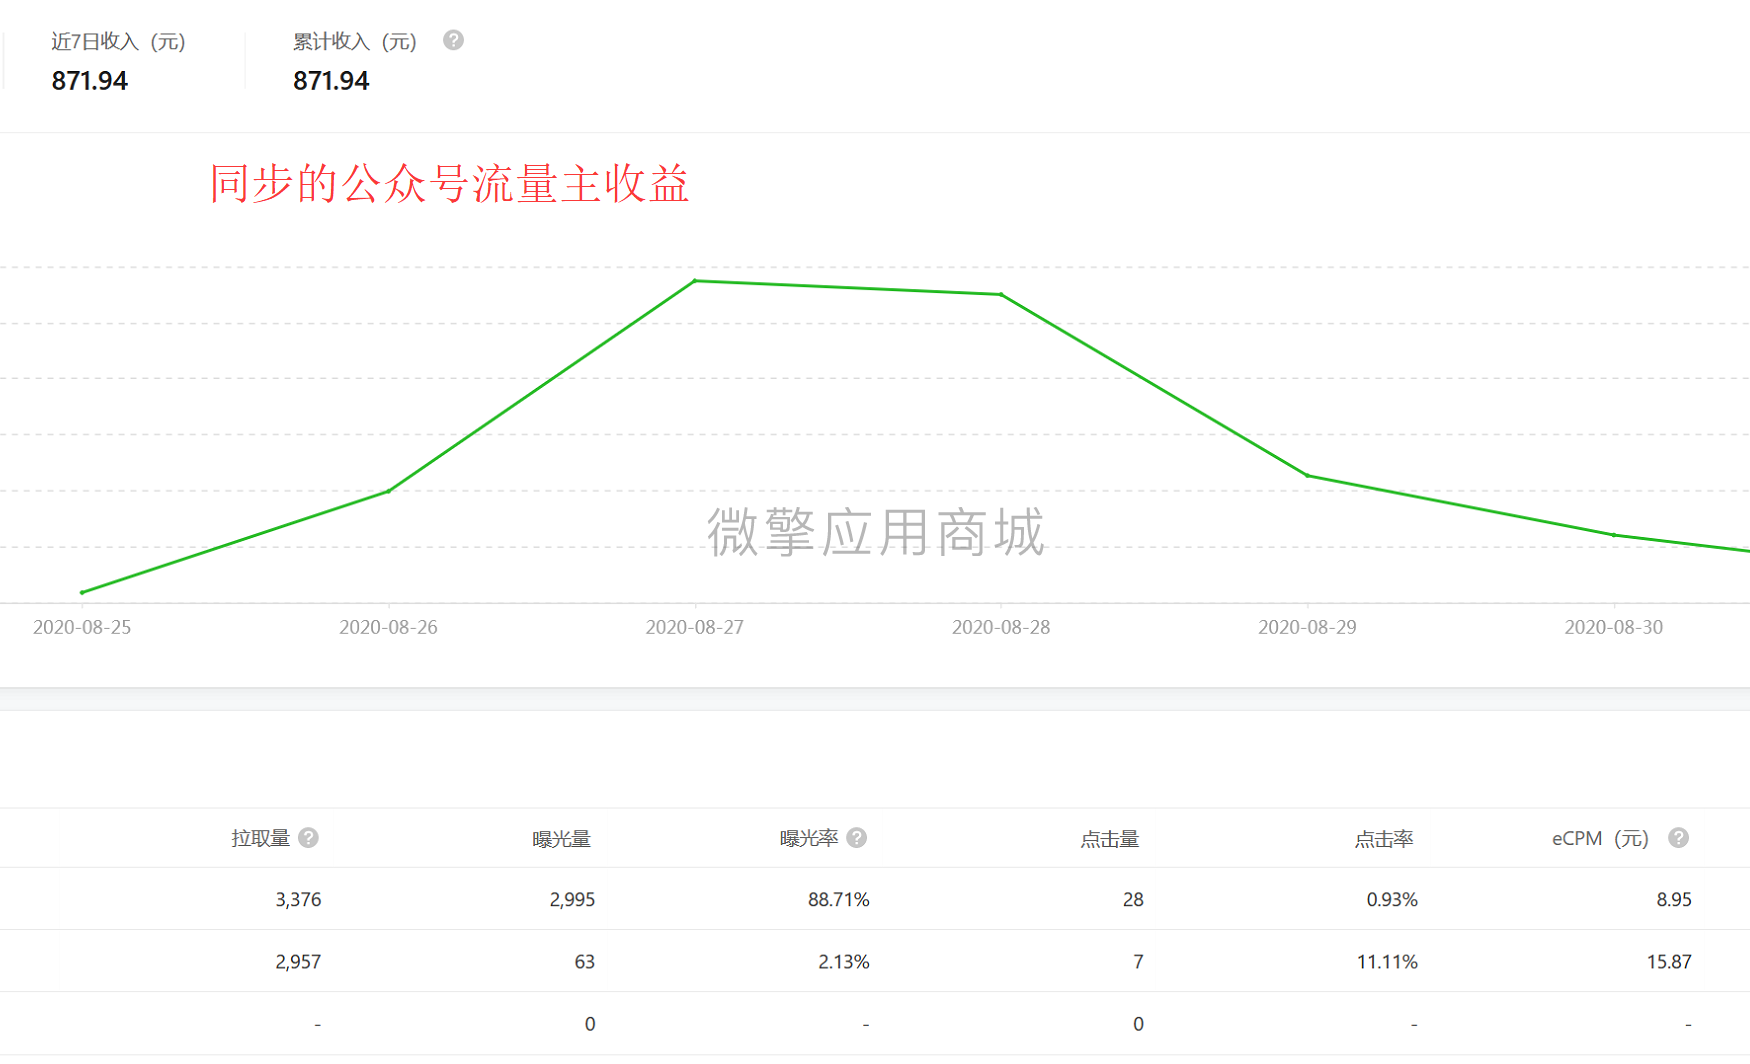Click the 累计收入 value 871.94
This screenshot has width=1750, height=1064.
click(x=331, y=81)
